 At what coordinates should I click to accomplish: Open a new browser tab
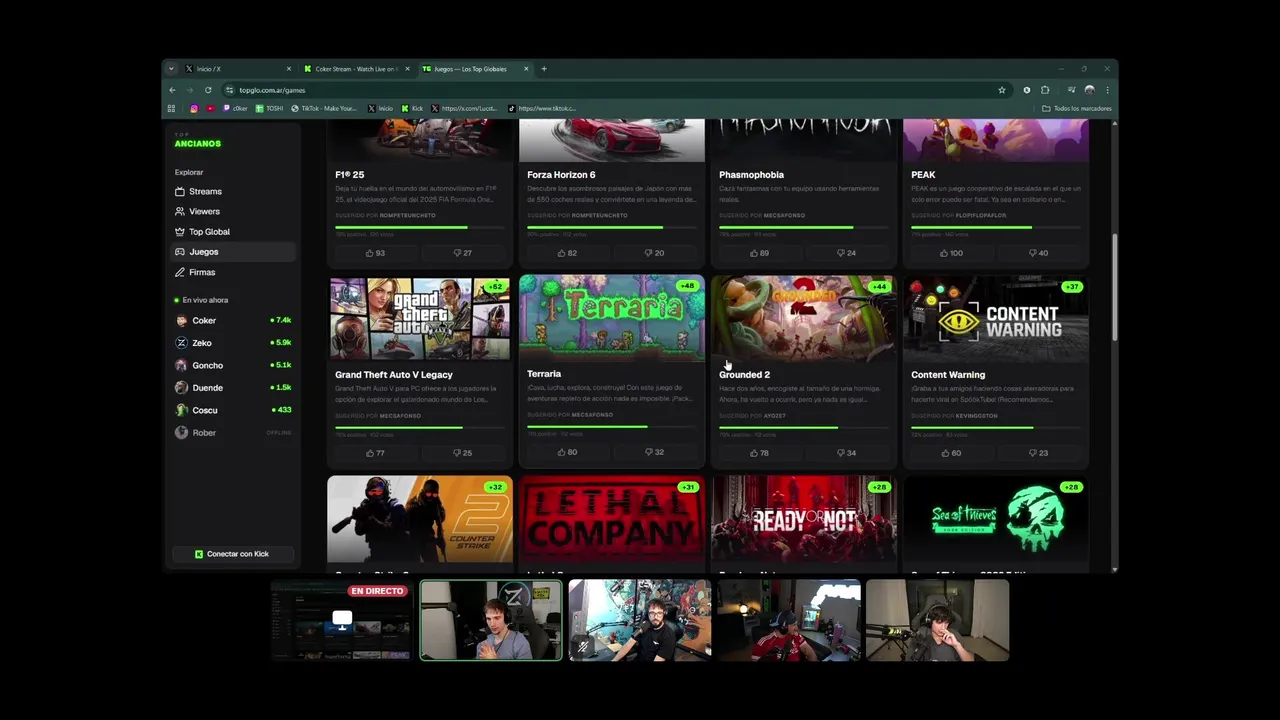[x=544, y=69]
